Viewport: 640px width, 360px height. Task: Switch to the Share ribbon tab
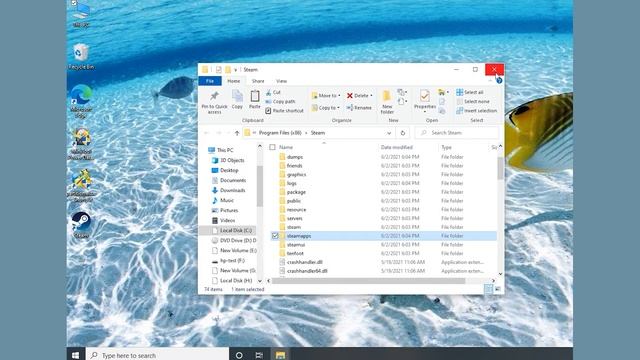click(x=258, y=81)
